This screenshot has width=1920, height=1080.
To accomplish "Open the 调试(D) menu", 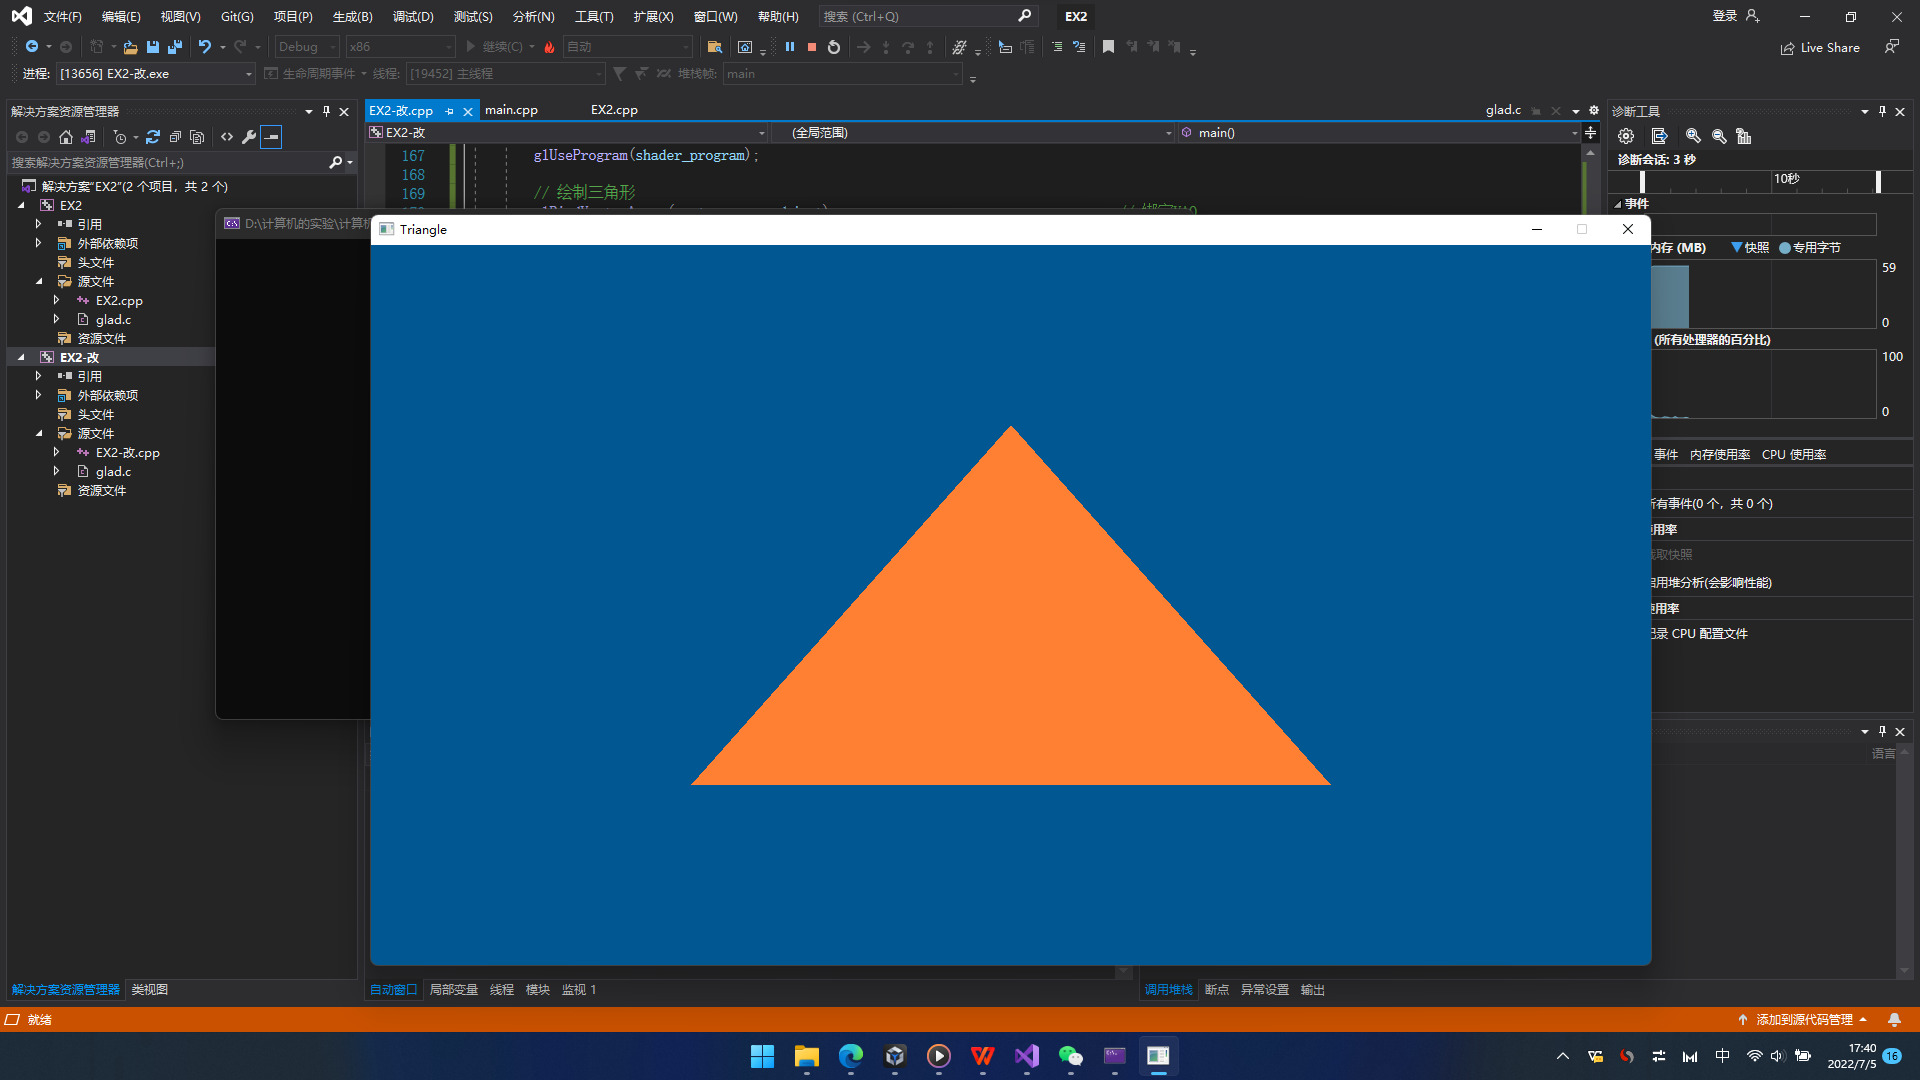I will [413, 16].
